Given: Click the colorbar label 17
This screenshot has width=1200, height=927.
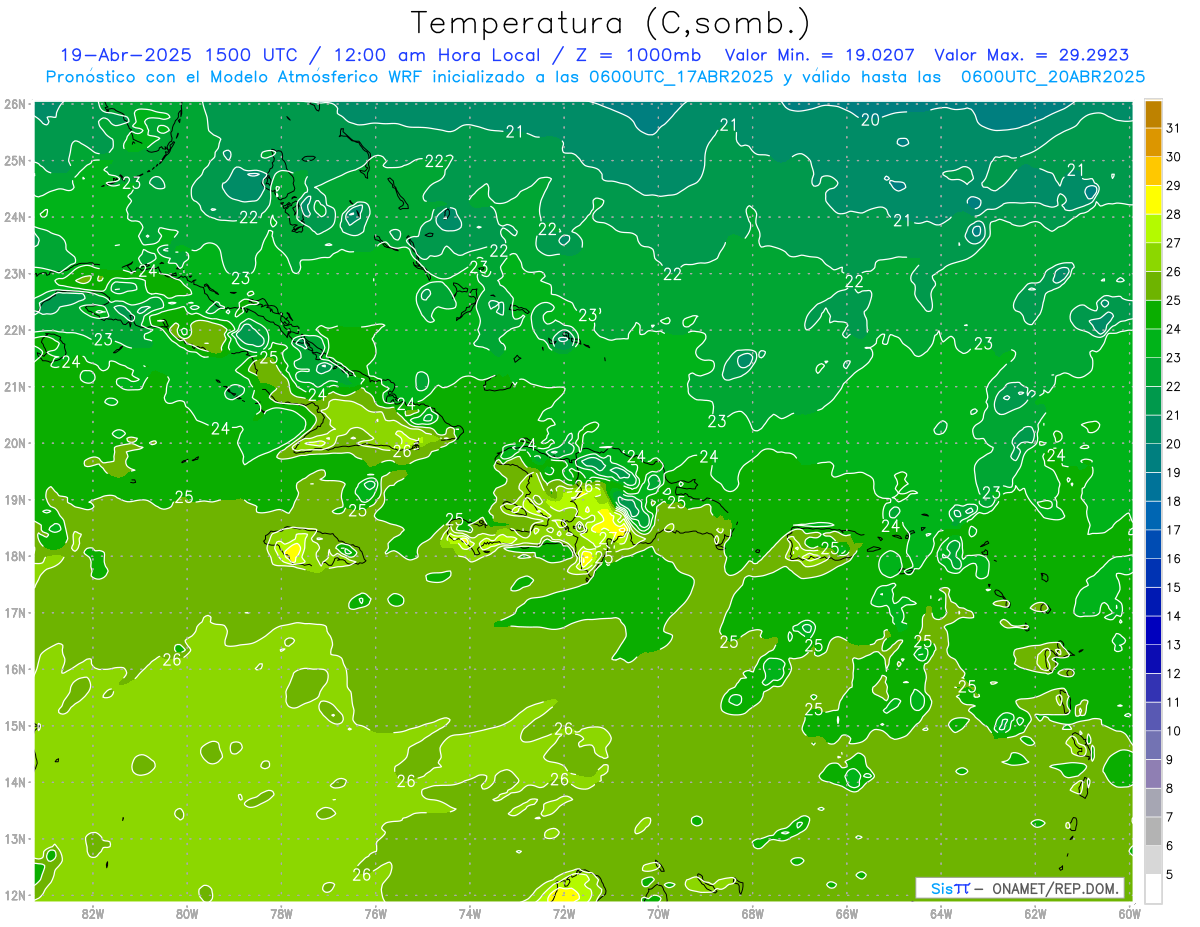Looking at the screenshot, I should (x=1173, y=530).
